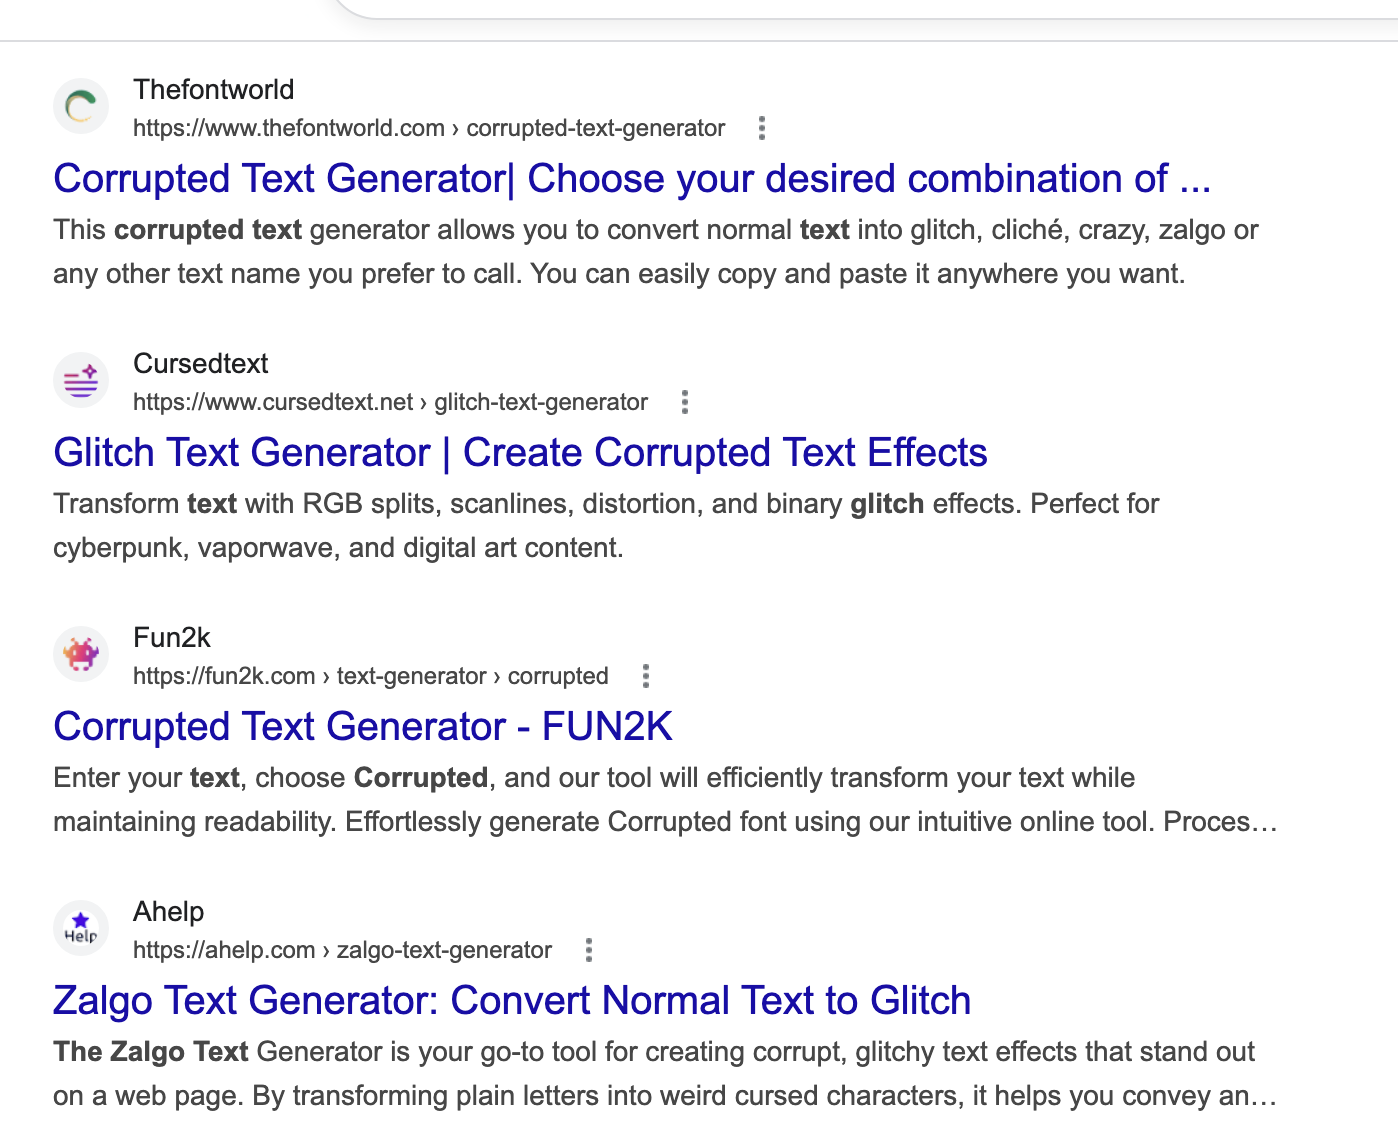
Task: Open Glitch Text Generator result title
Action: (520, 453)
